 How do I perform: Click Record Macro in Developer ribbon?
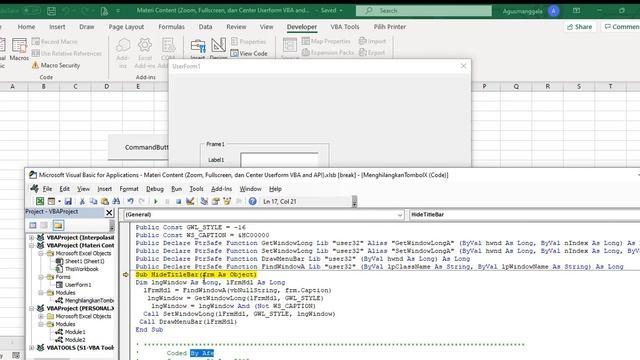click(55, 42)
